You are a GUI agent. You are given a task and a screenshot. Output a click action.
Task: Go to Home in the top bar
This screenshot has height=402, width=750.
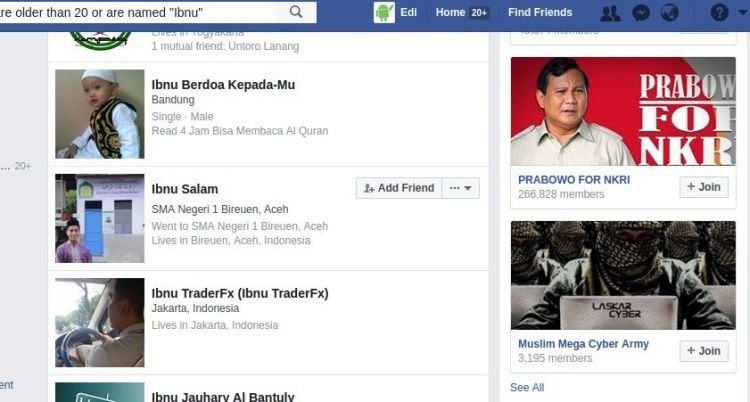click(450, 12)
